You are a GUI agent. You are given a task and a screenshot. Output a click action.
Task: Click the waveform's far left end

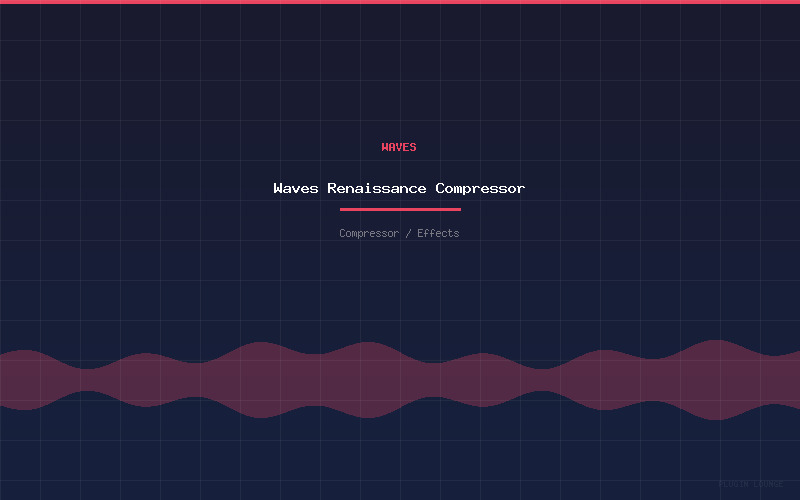point(4,380)
